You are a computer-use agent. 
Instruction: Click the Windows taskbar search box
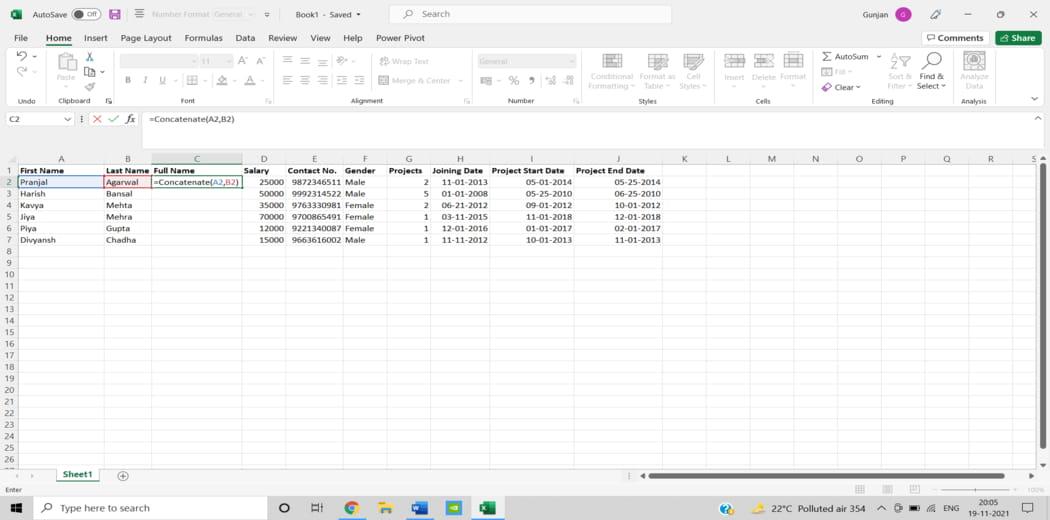(150, 508)
